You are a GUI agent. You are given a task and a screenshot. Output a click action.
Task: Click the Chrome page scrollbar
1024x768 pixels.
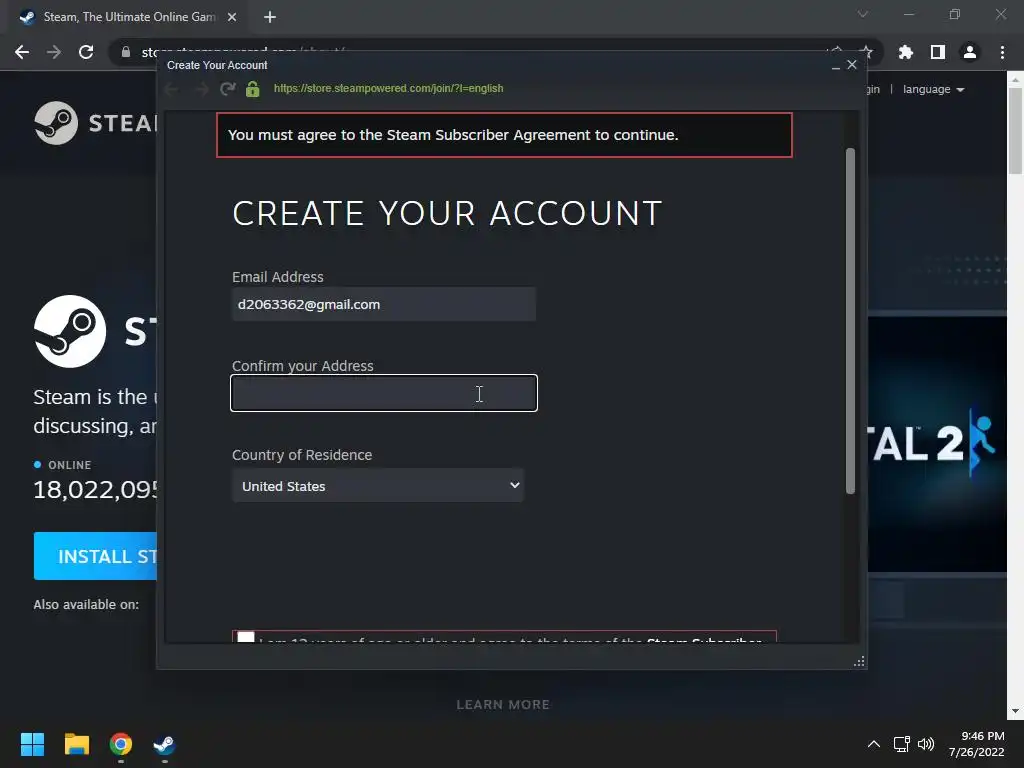[1015, 131]
